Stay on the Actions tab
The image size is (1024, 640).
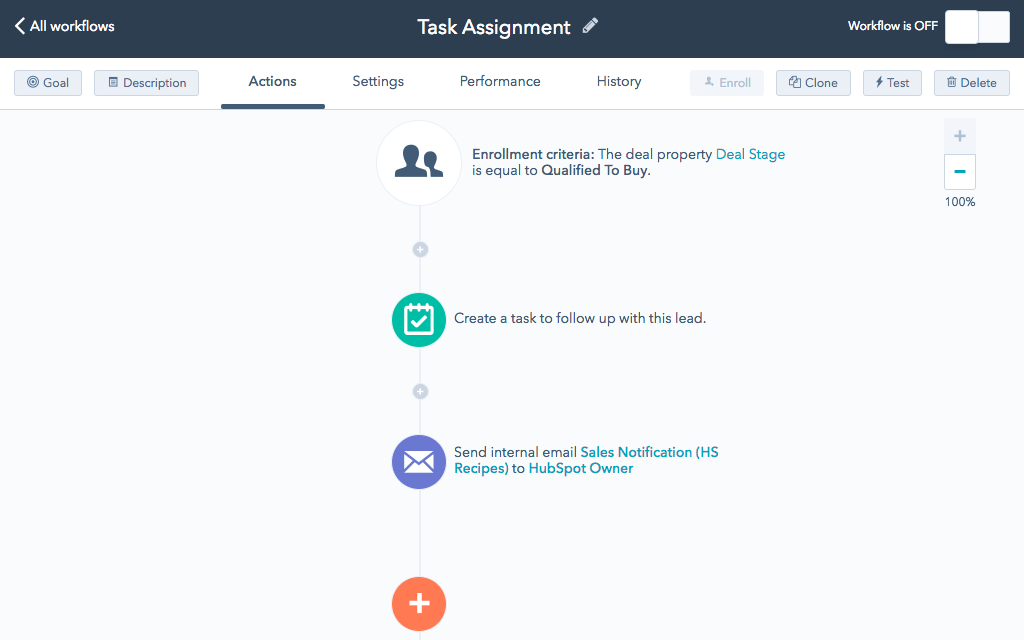click(x=272, y=81)
